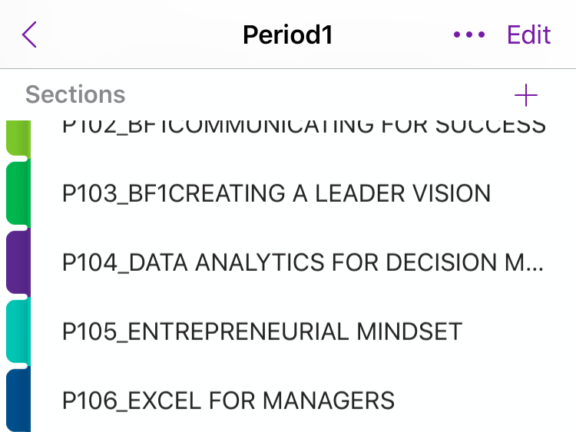Open P104_DATA ANALYTICS FOR DECISION section
Screen dimensions: 576x432
(303, 262)
